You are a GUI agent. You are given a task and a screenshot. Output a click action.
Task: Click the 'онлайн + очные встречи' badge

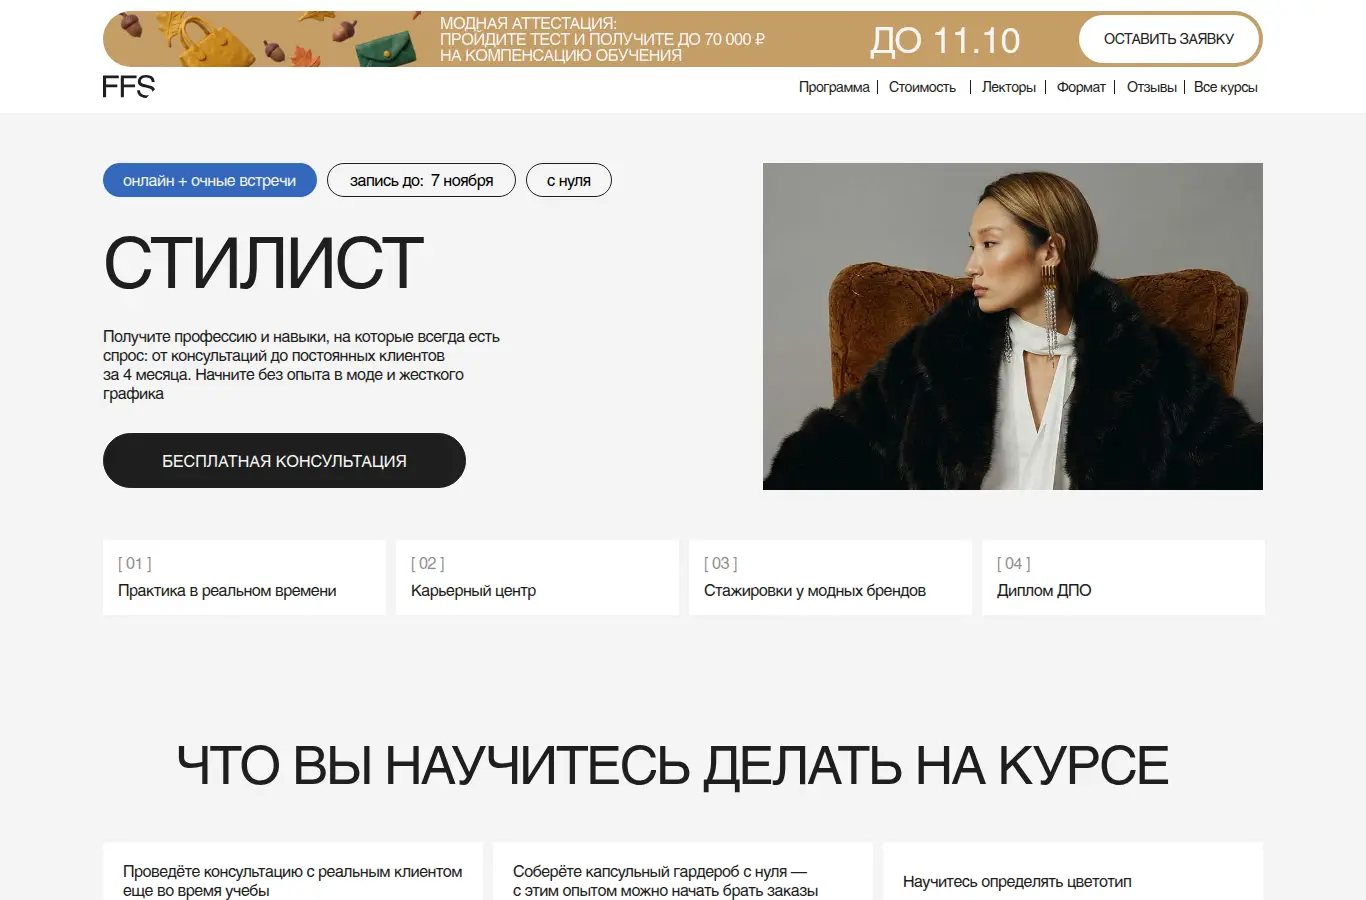pos(210,180)
